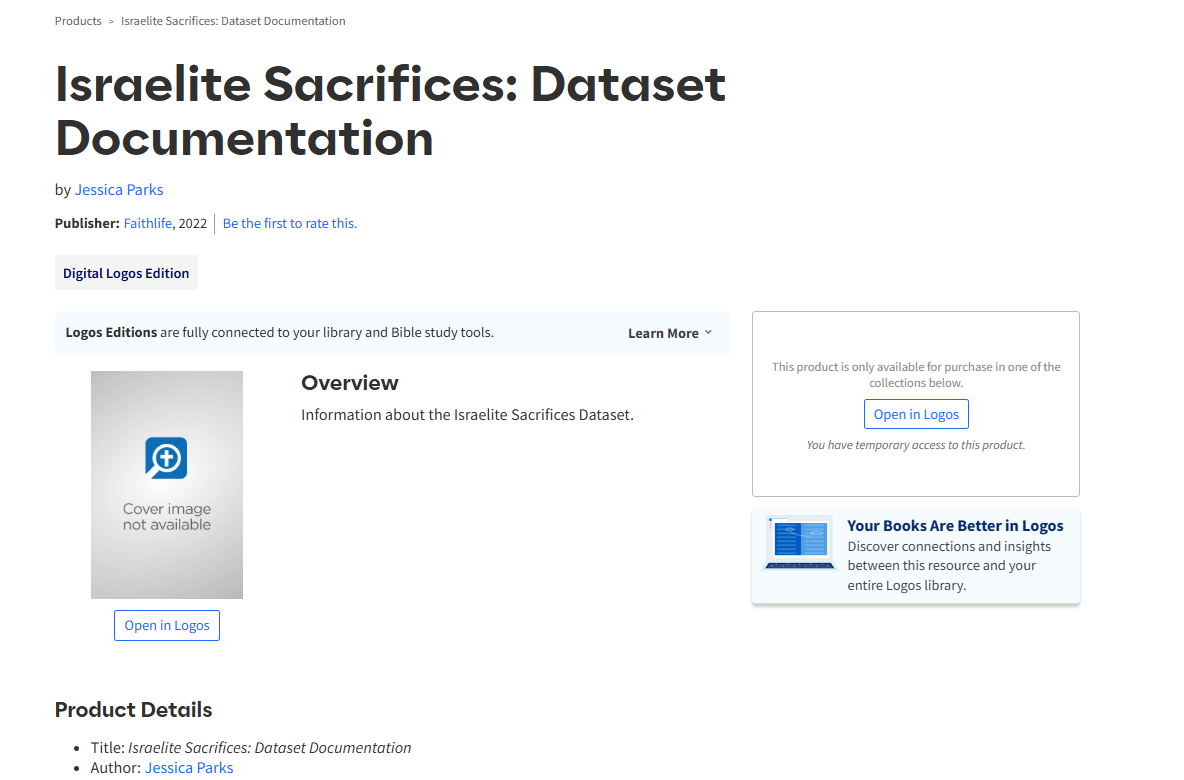
Task: Open the cover image placeholder thumbnail
Action: pos(167,485)
